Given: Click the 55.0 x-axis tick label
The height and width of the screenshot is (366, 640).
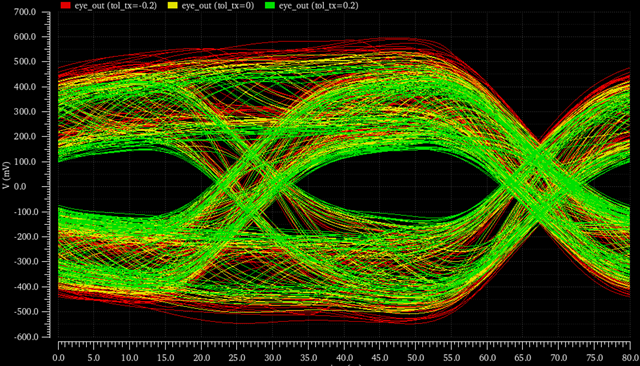Looking at the screenshot, I should [x=451, y=358].
